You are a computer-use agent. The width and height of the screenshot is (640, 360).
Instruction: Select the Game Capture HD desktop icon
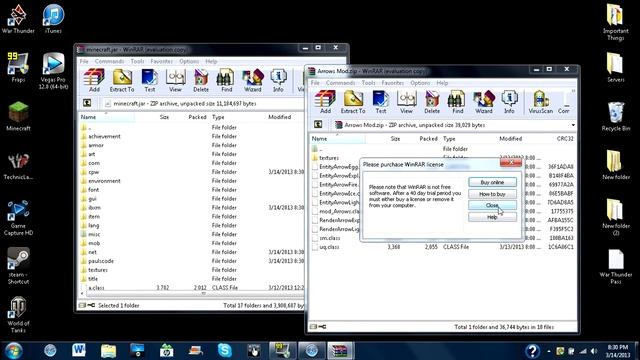pos(18,218)
